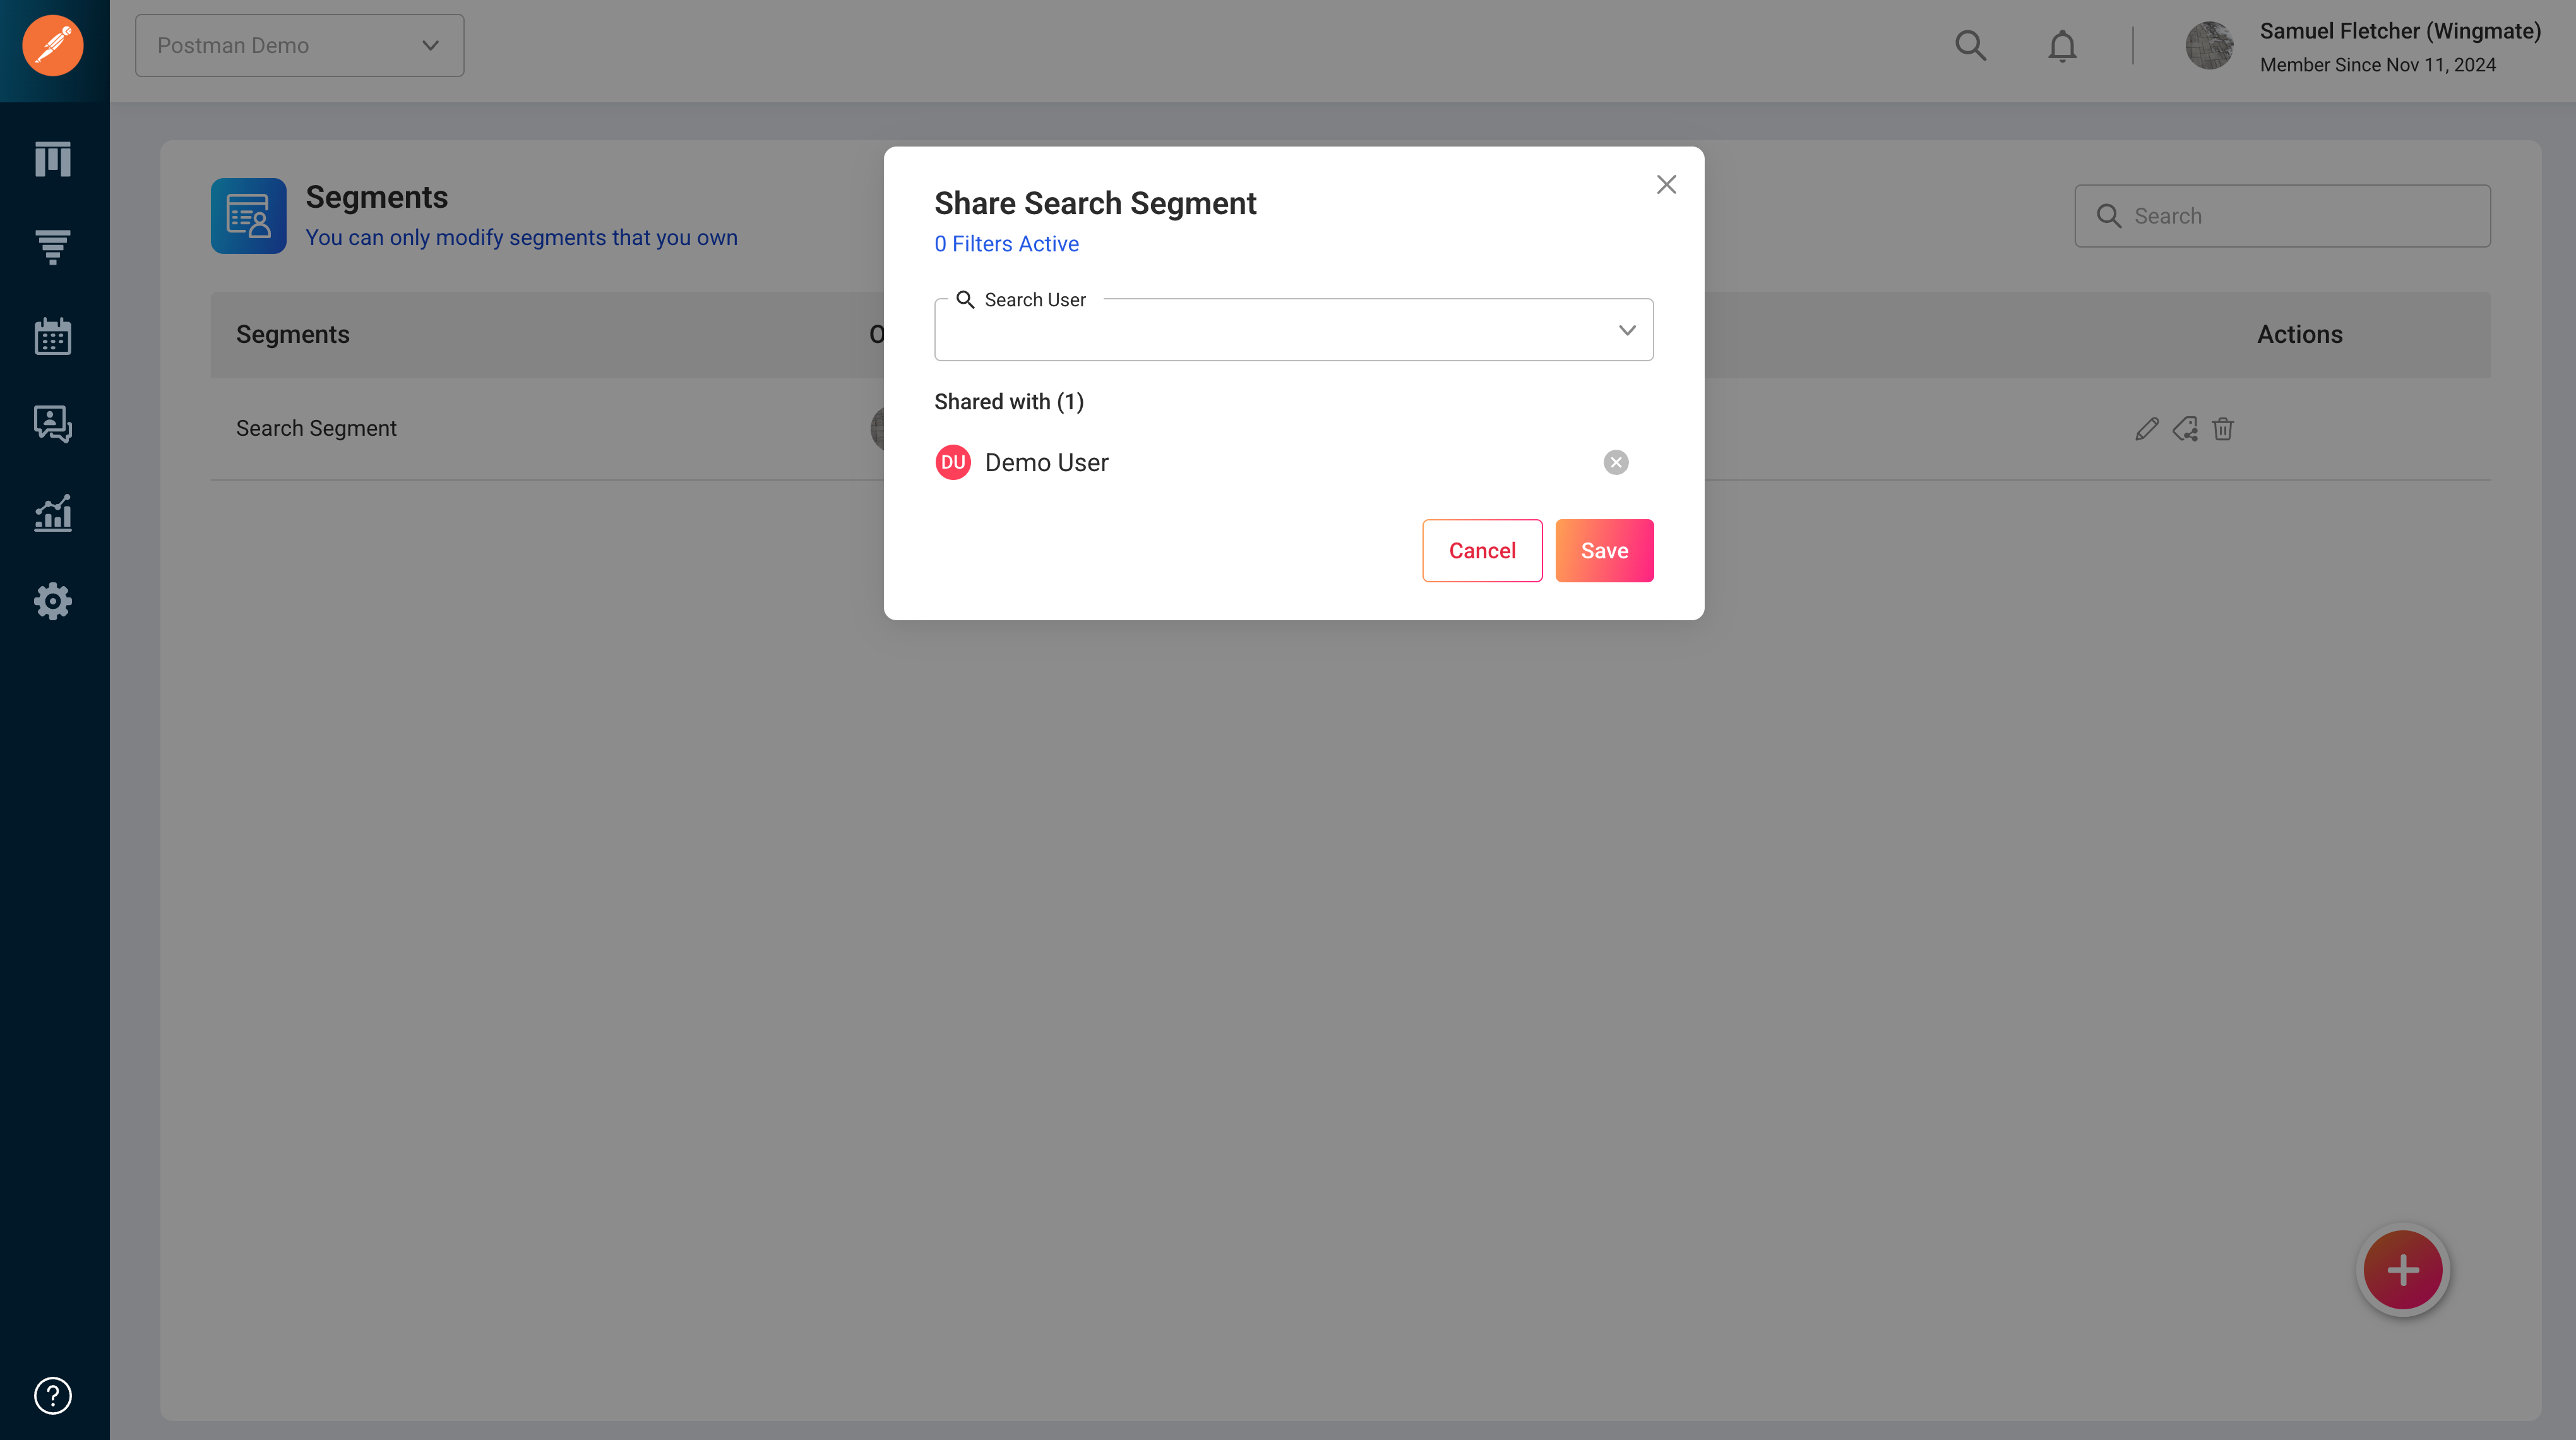Click the segments Search field
This screenshot has height=1440, width=2576.
(2282, 216)
